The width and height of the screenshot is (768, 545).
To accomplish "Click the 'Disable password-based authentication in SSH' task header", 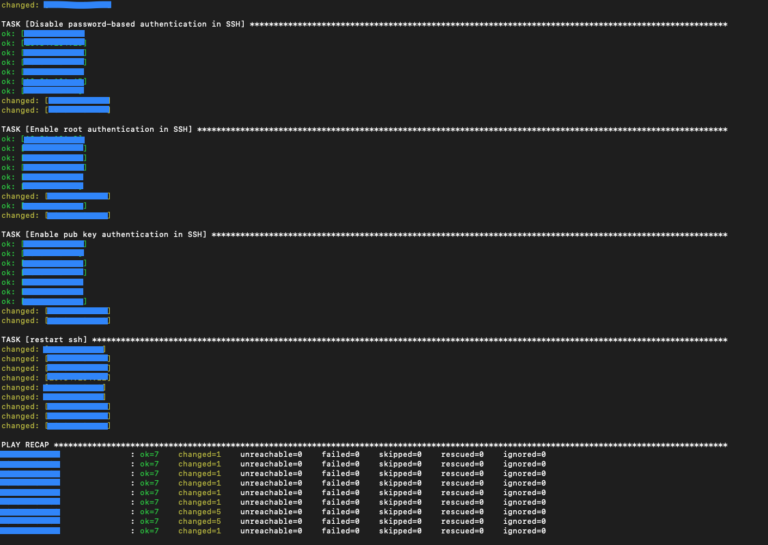I will (123, 24).
